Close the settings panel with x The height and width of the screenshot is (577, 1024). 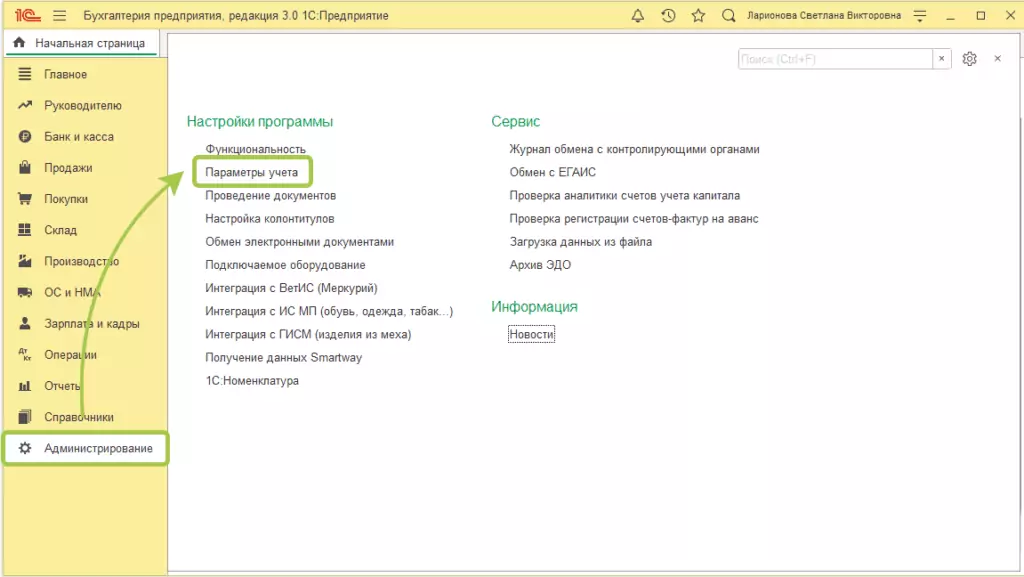pyautogui.click(x=997, y=59)
